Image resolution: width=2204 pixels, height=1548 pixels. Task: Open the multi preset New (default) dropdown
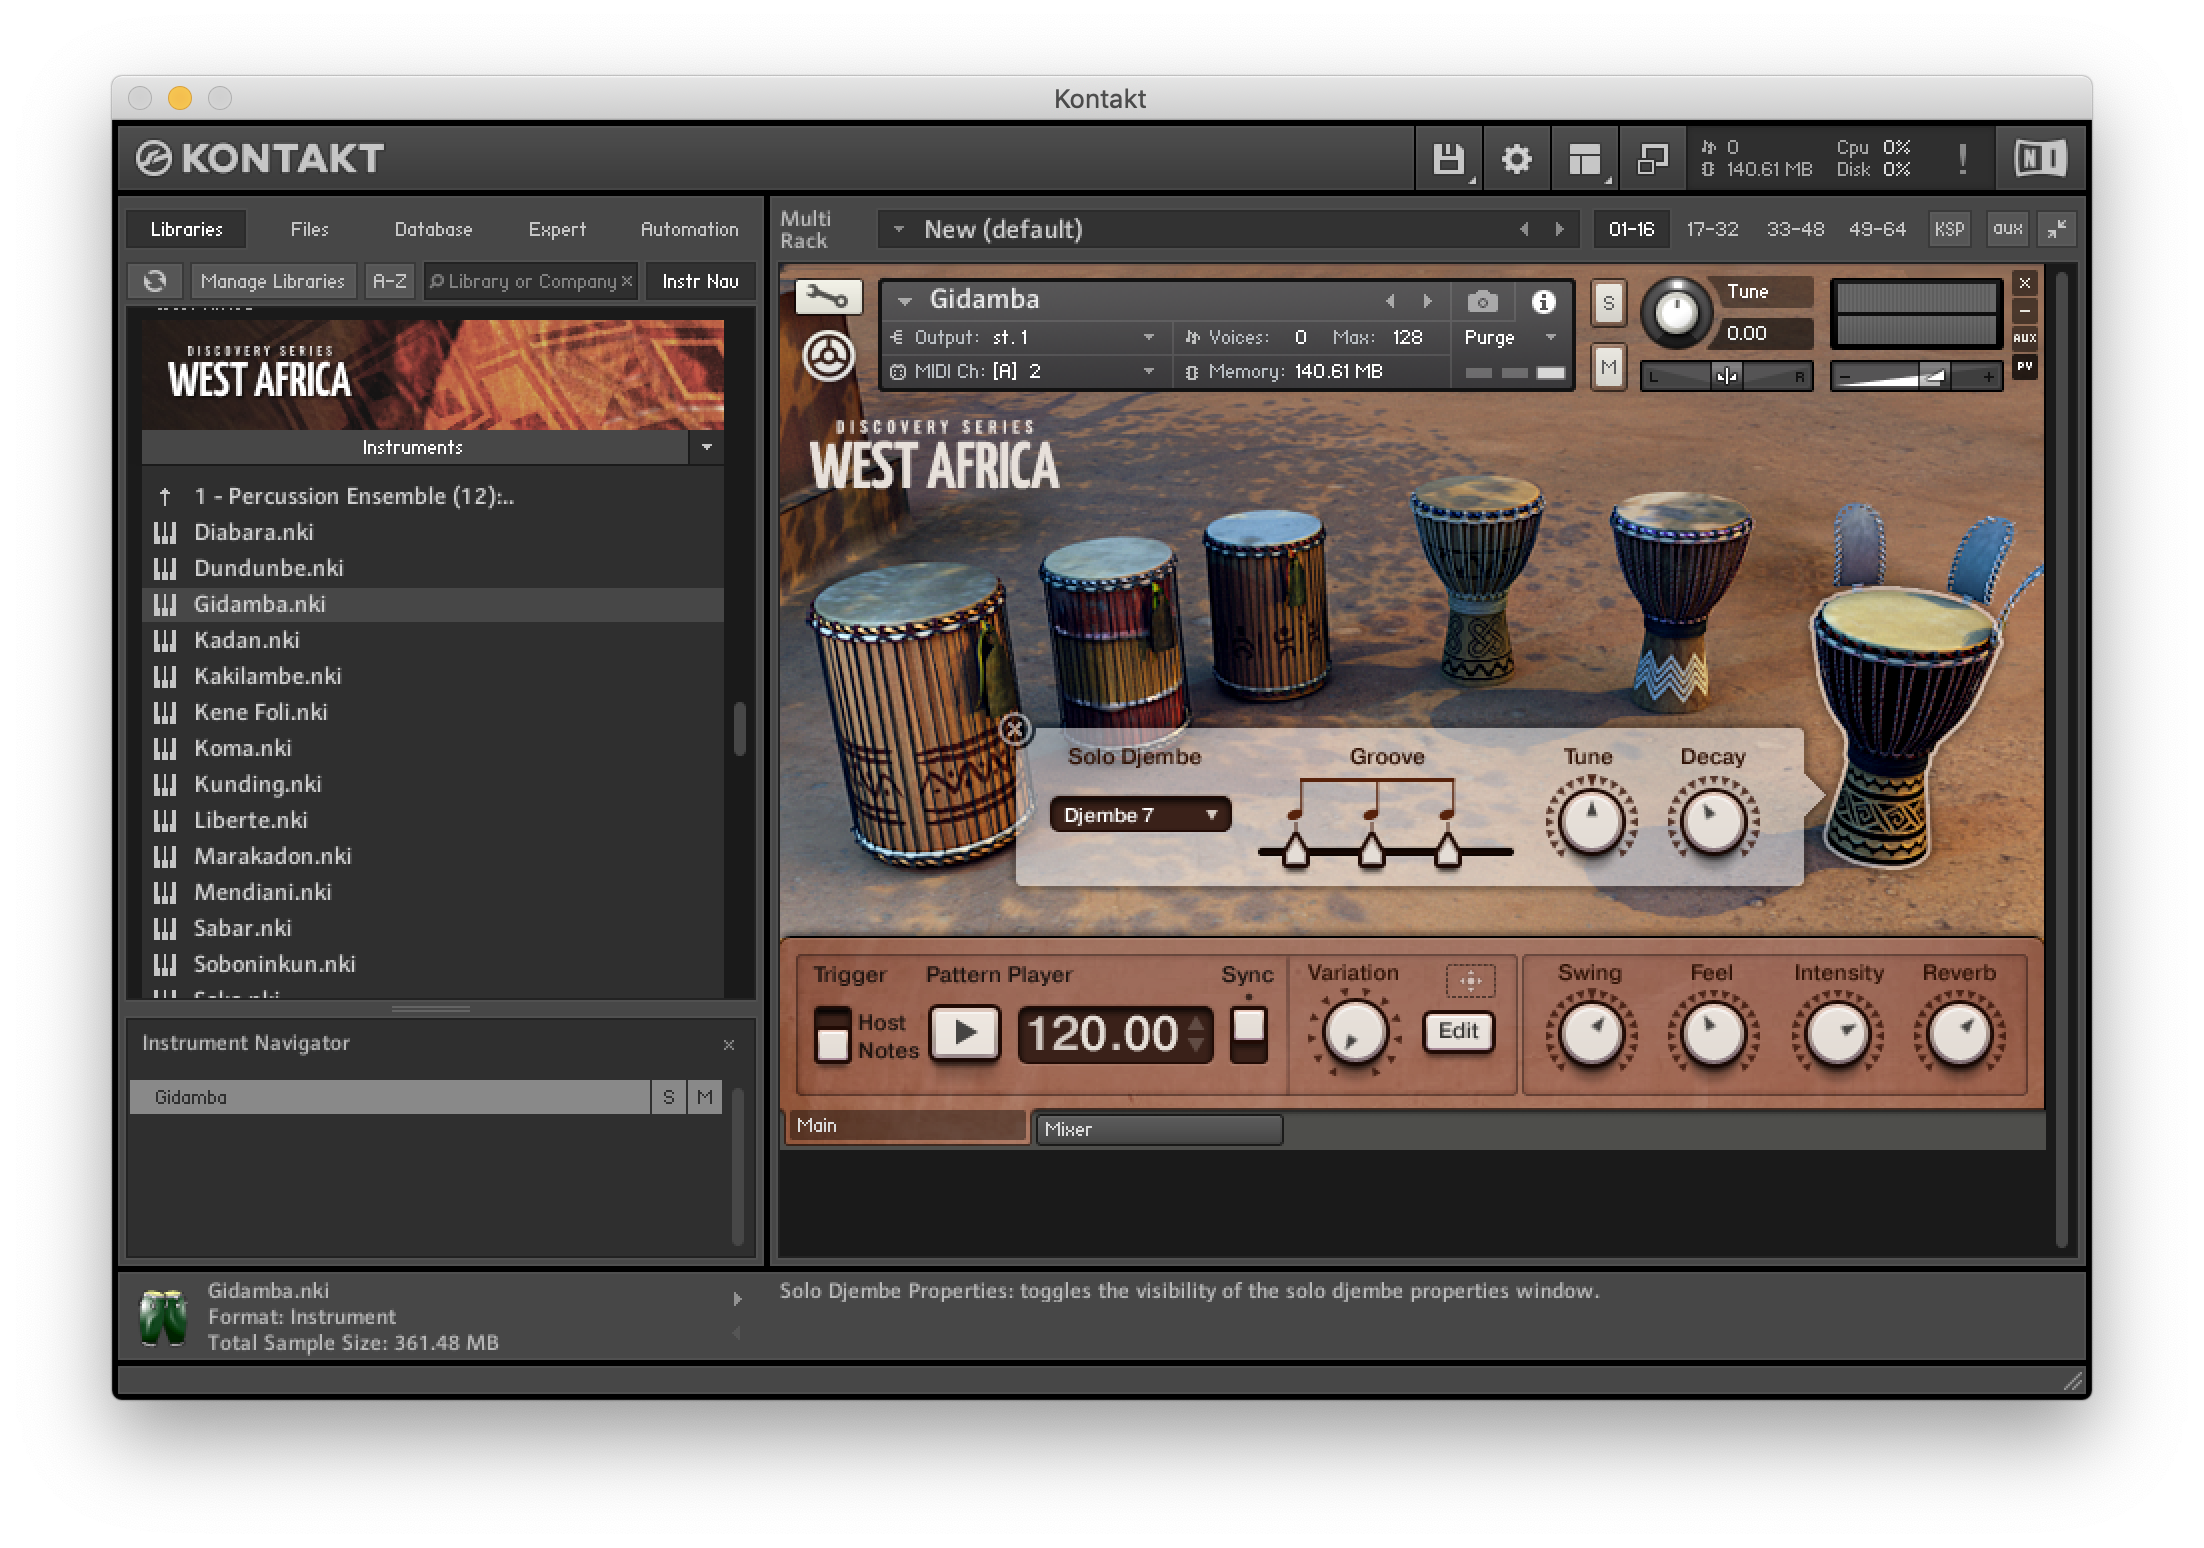pos(899,229)
